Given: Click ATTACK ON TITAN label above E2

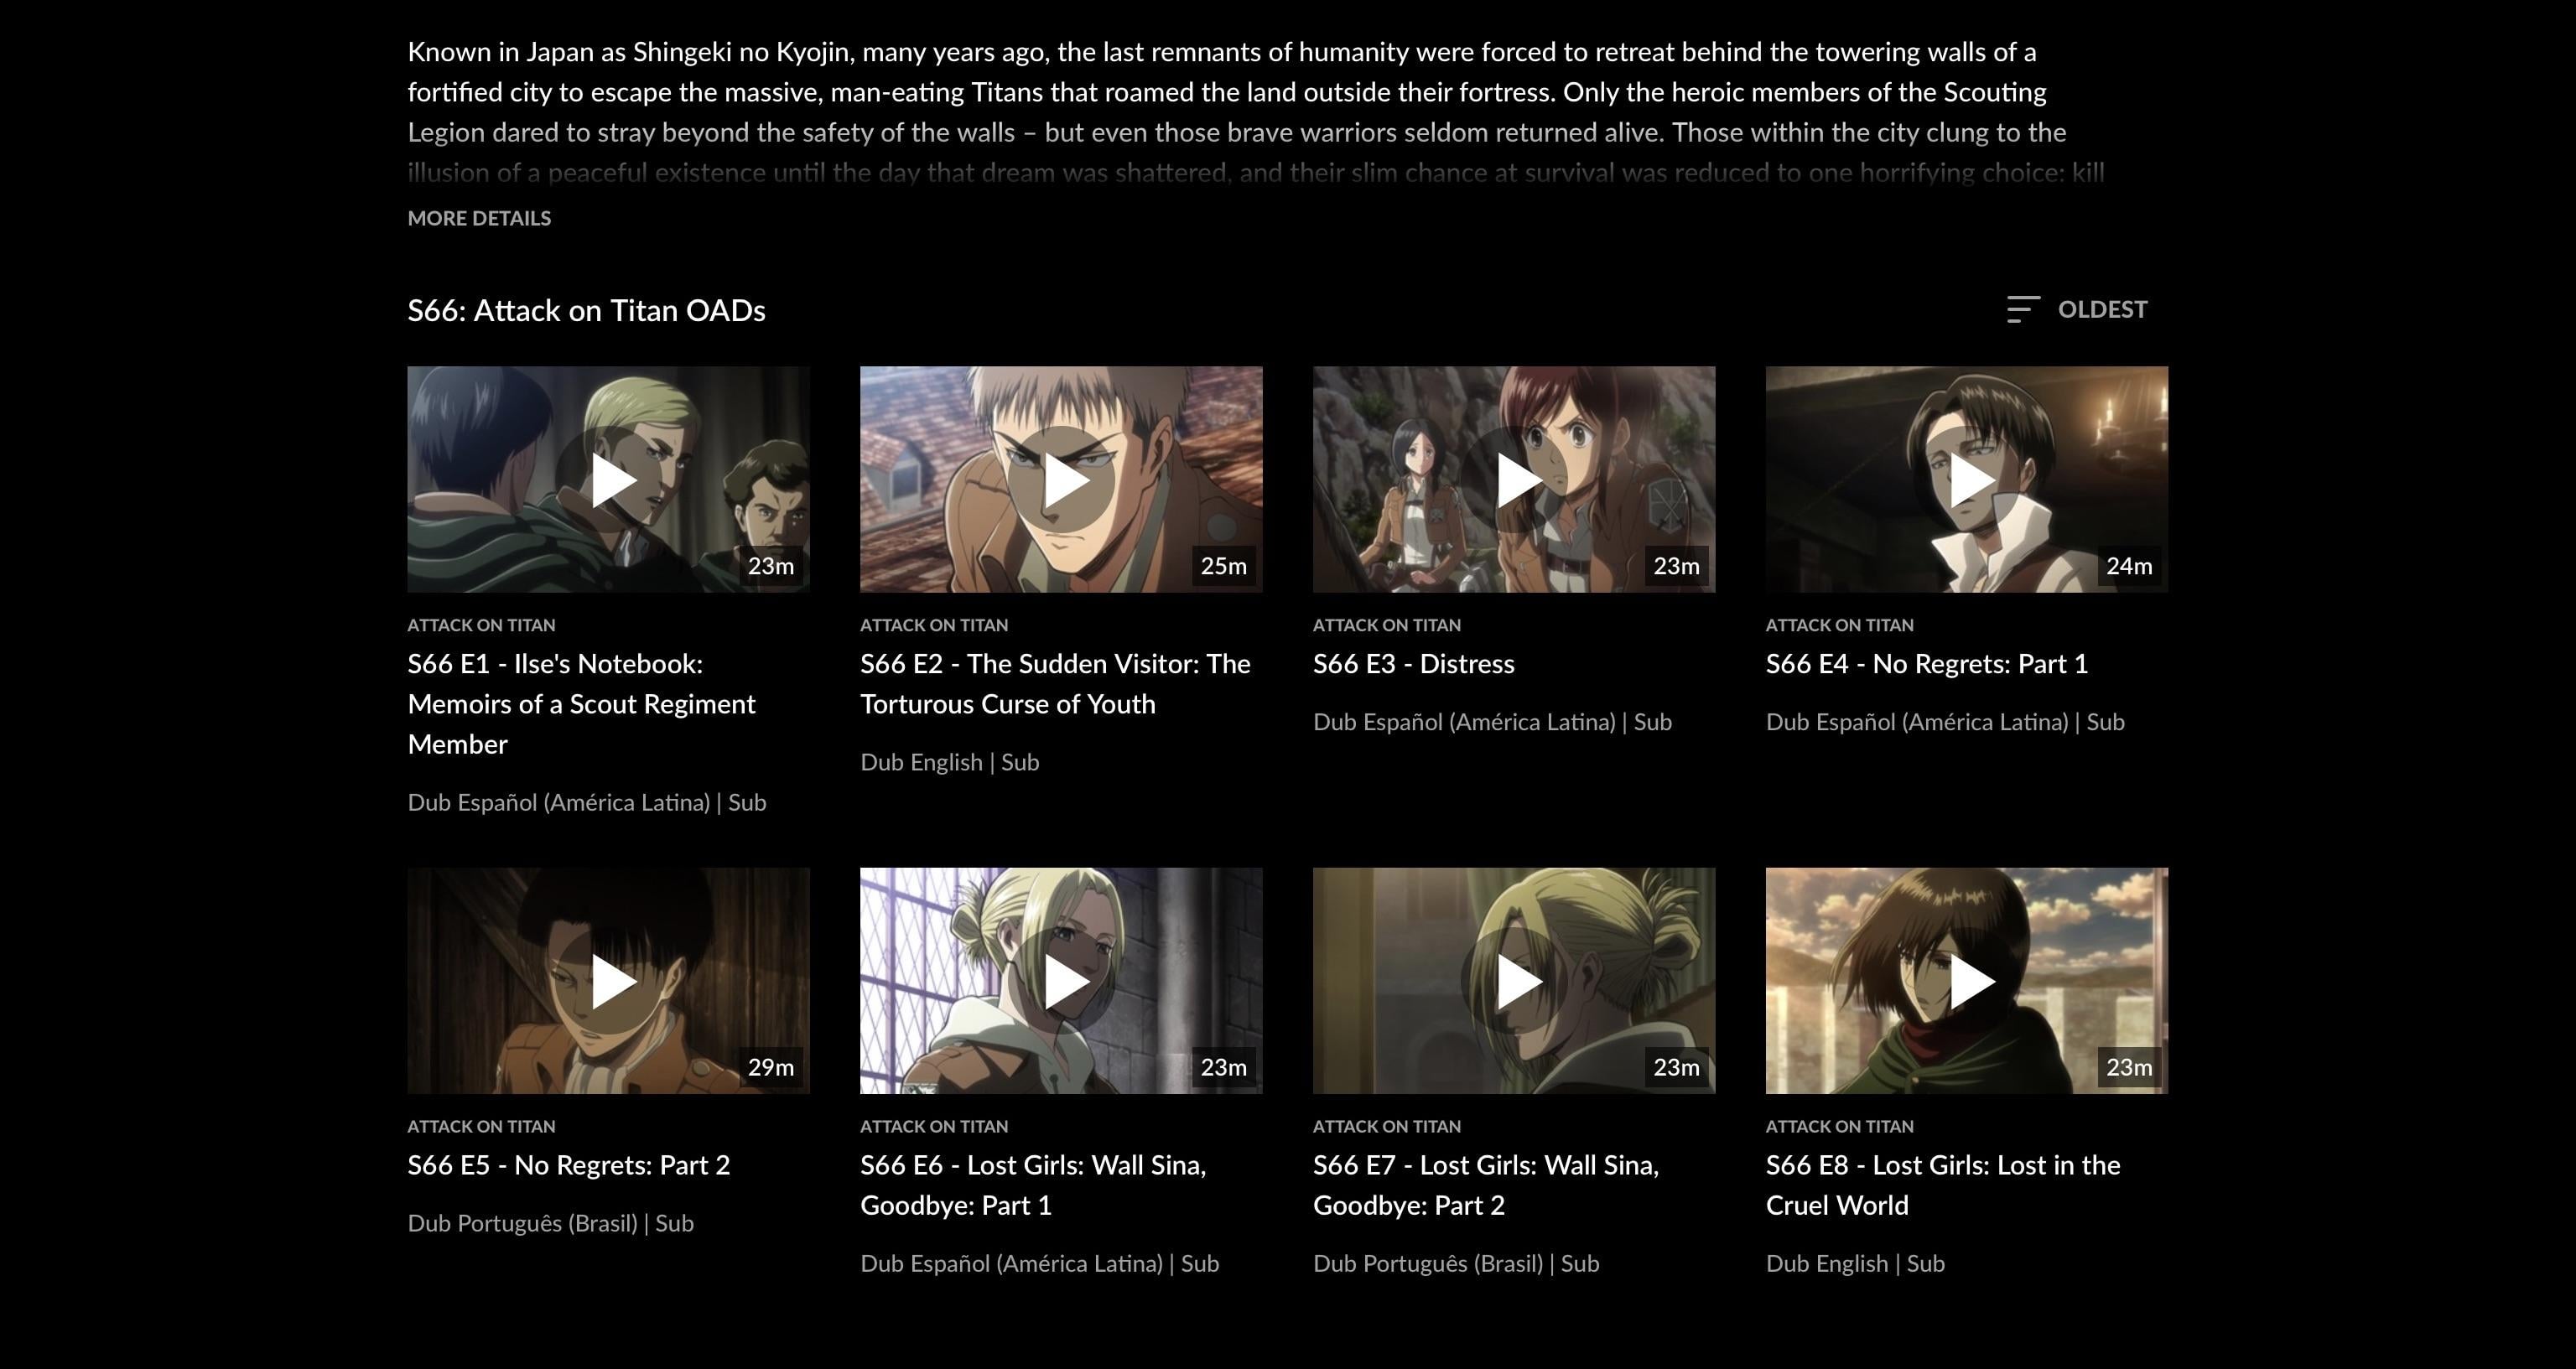Looking at the screenshot, I should [934, 625].
